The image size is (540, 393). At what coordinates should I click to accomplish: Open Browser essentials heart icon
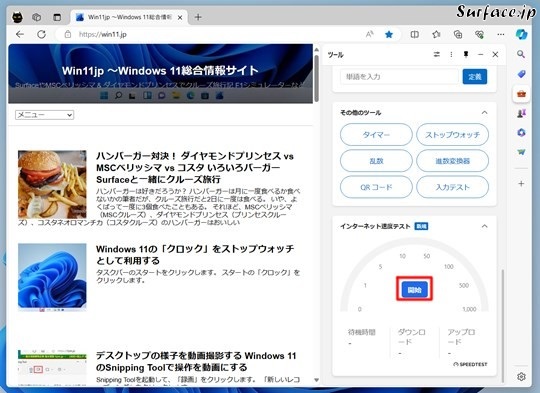point(479,34)
